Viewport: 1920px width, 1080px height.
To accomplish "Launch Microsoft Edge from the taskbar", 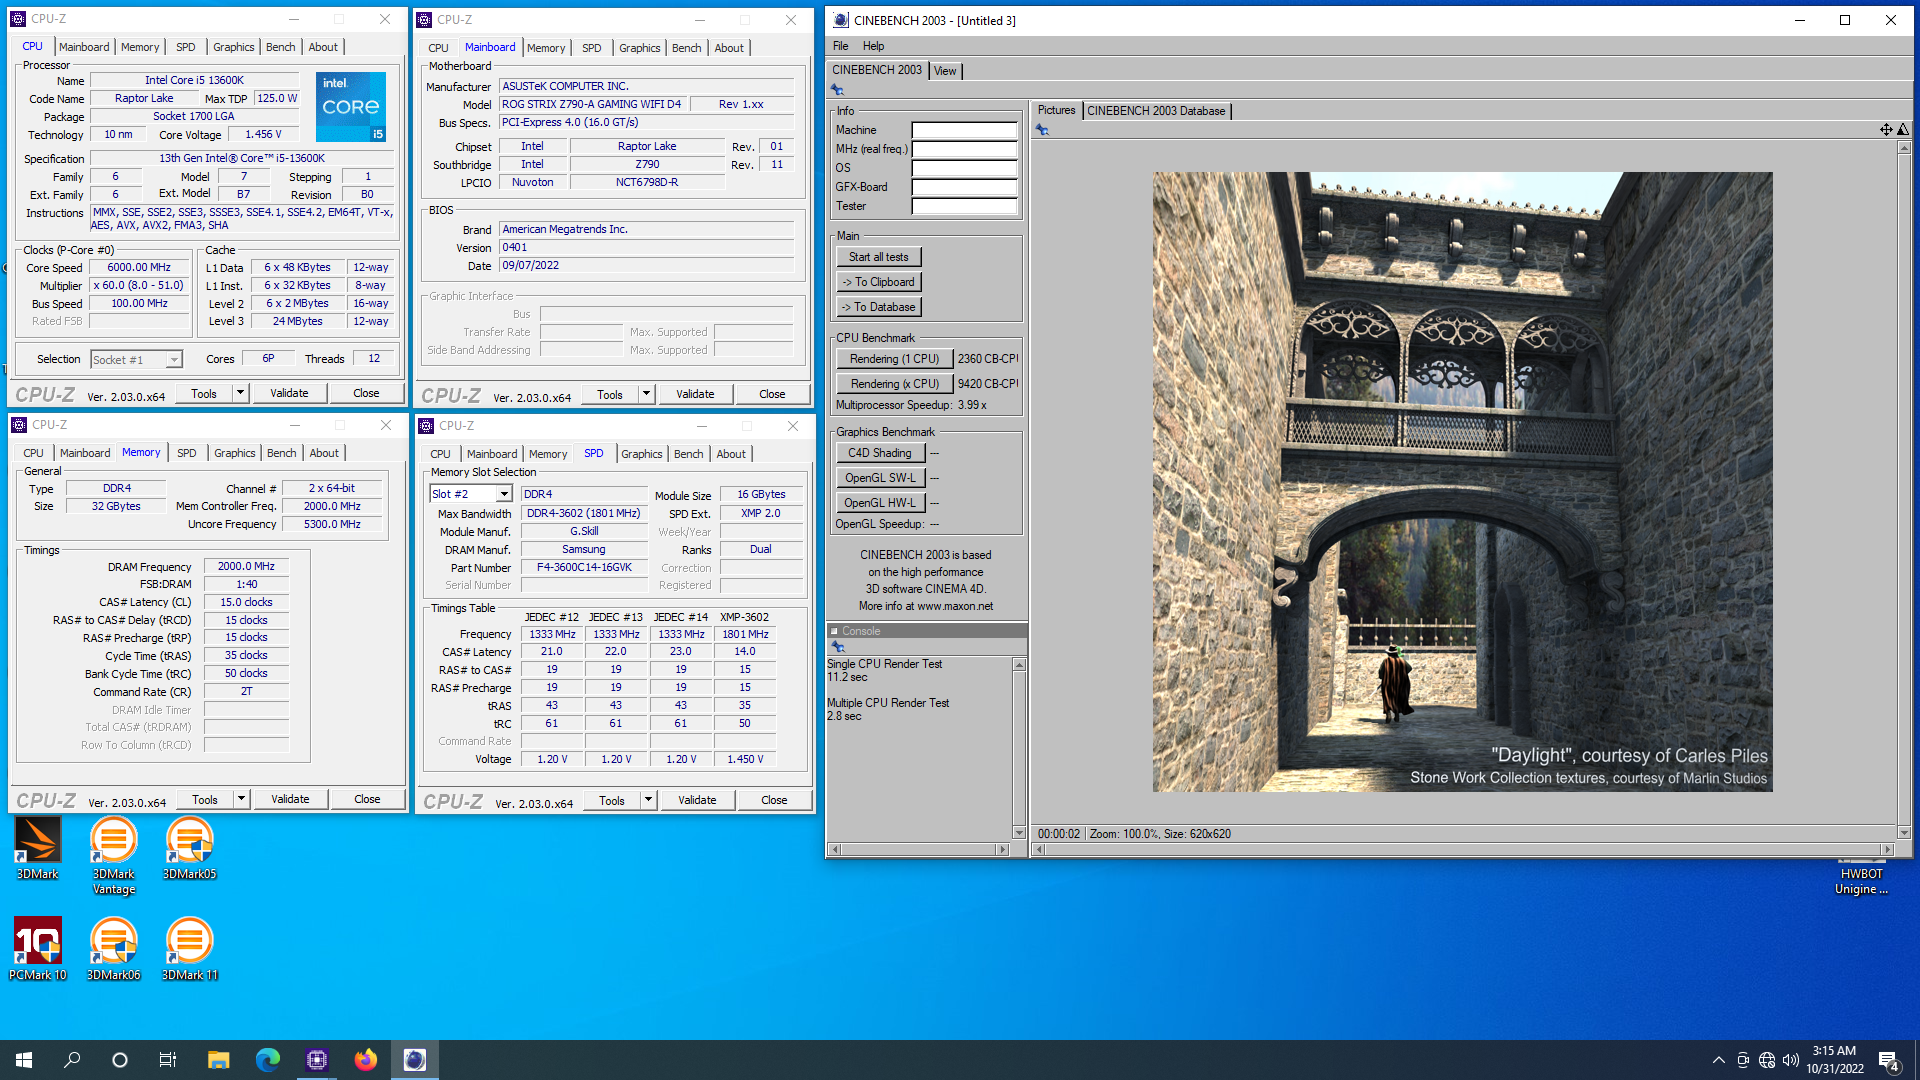I will (x=267, y=1060).
